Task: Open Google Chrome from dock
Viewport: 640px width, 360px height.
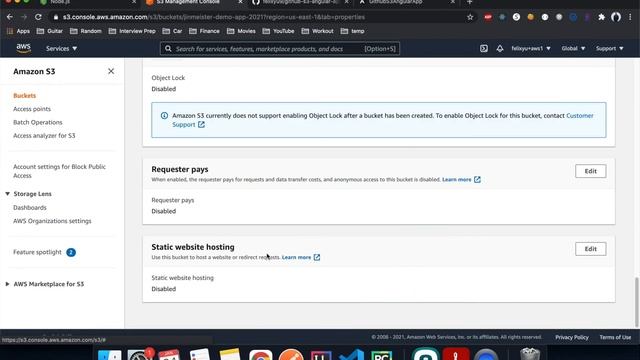Action: [x=261, y=354]
